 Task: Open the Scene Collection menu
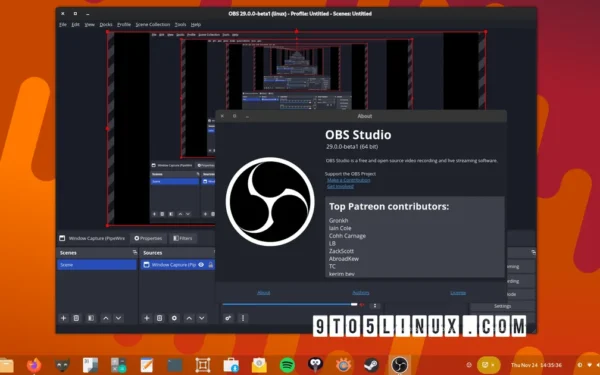tap(153, 24)
